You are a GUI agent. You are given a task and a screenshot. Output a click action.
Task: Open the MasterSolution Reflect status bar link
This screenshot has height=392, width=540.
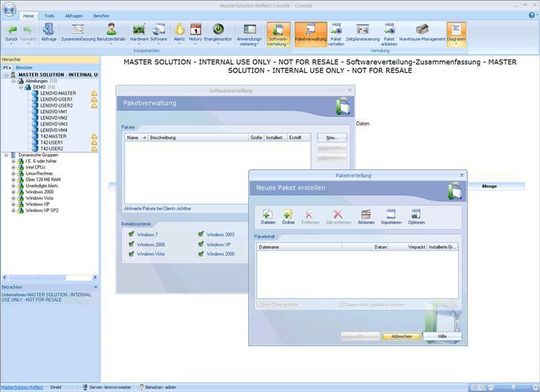pos(22,388)
